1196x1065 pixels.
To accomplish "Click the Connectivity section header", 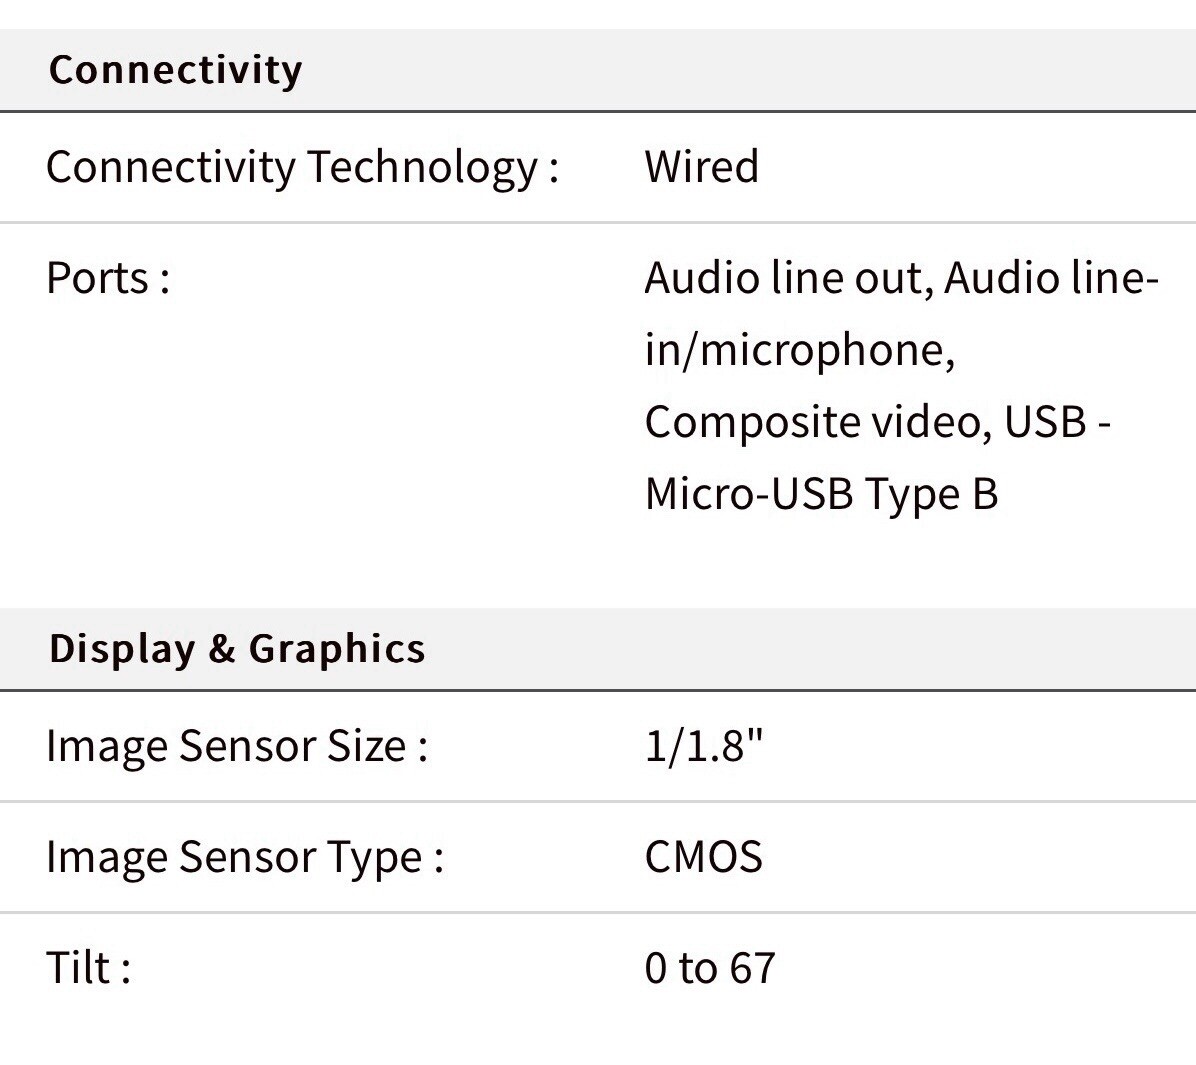I will [x=175, y=70].
